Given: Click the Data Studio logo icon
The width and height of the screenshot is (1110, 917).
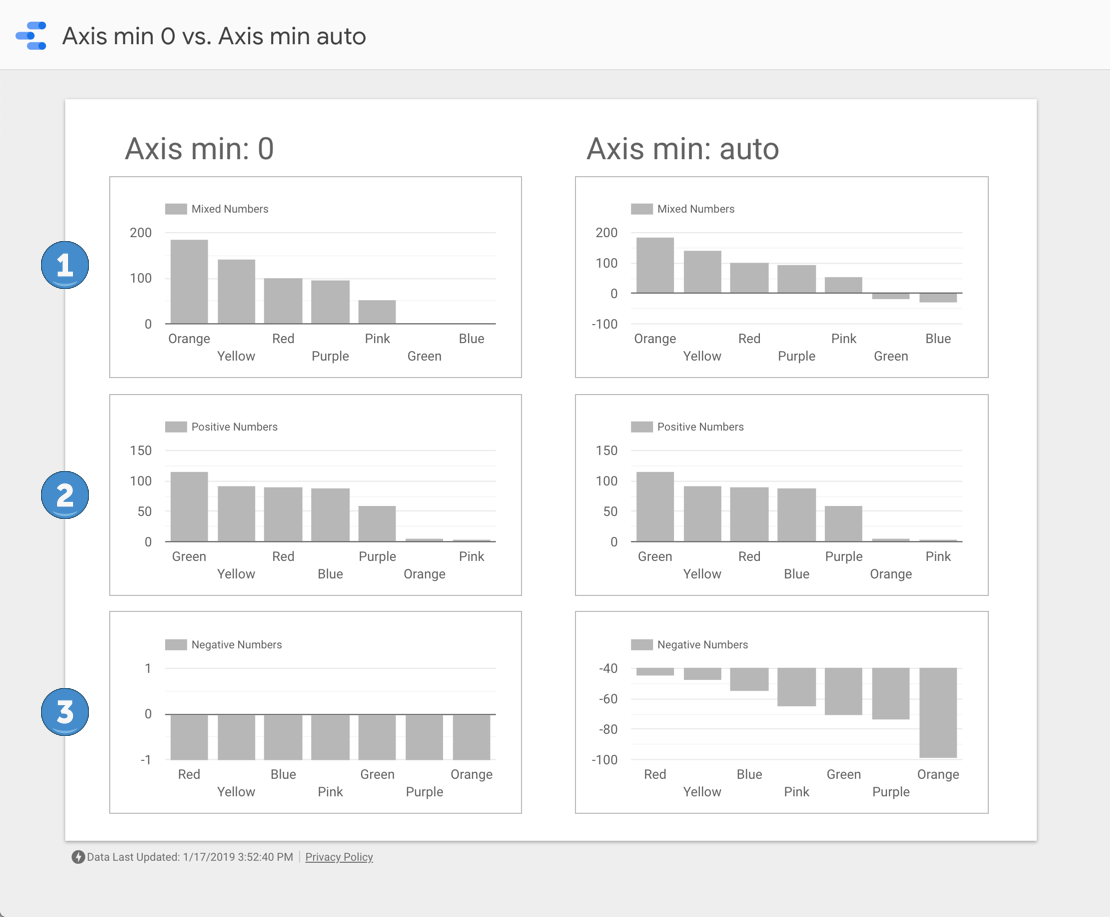Looking at the screenshot, I should coord(31,35).
